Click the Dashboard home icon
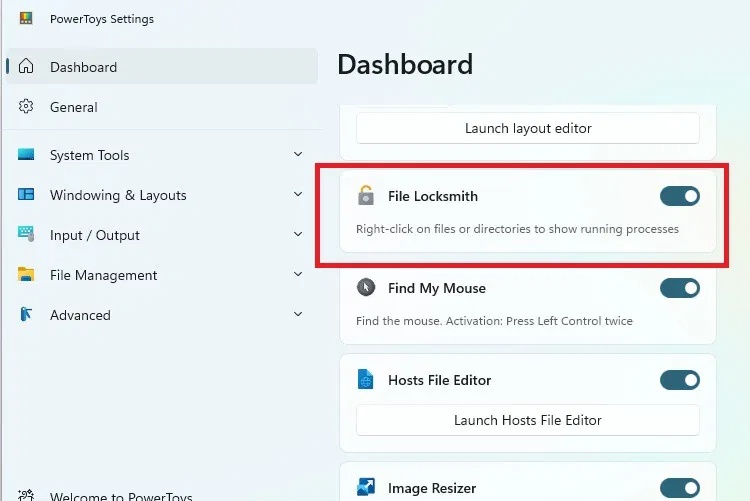 click(26, 66)
